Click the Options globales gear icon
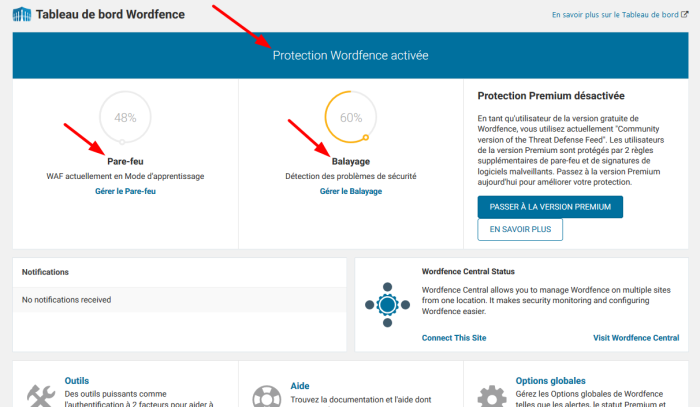 (x=492, y=396)
